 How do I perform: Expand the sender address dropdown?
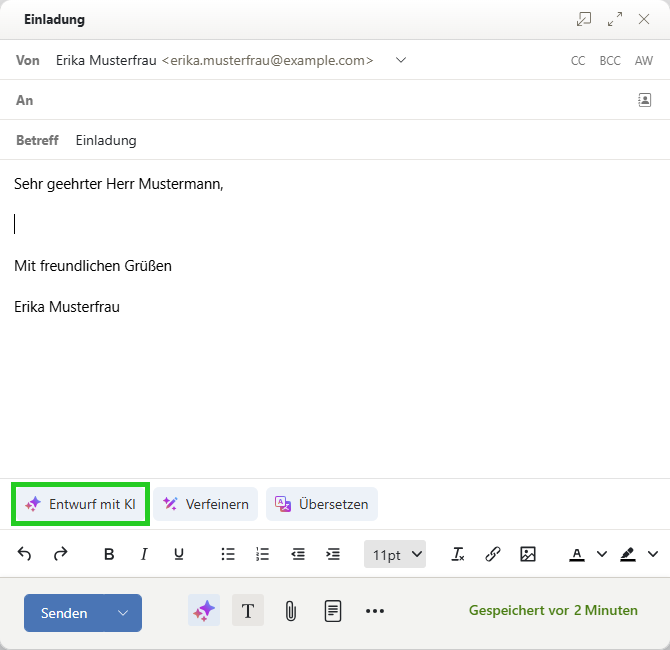tap(400, 60)
